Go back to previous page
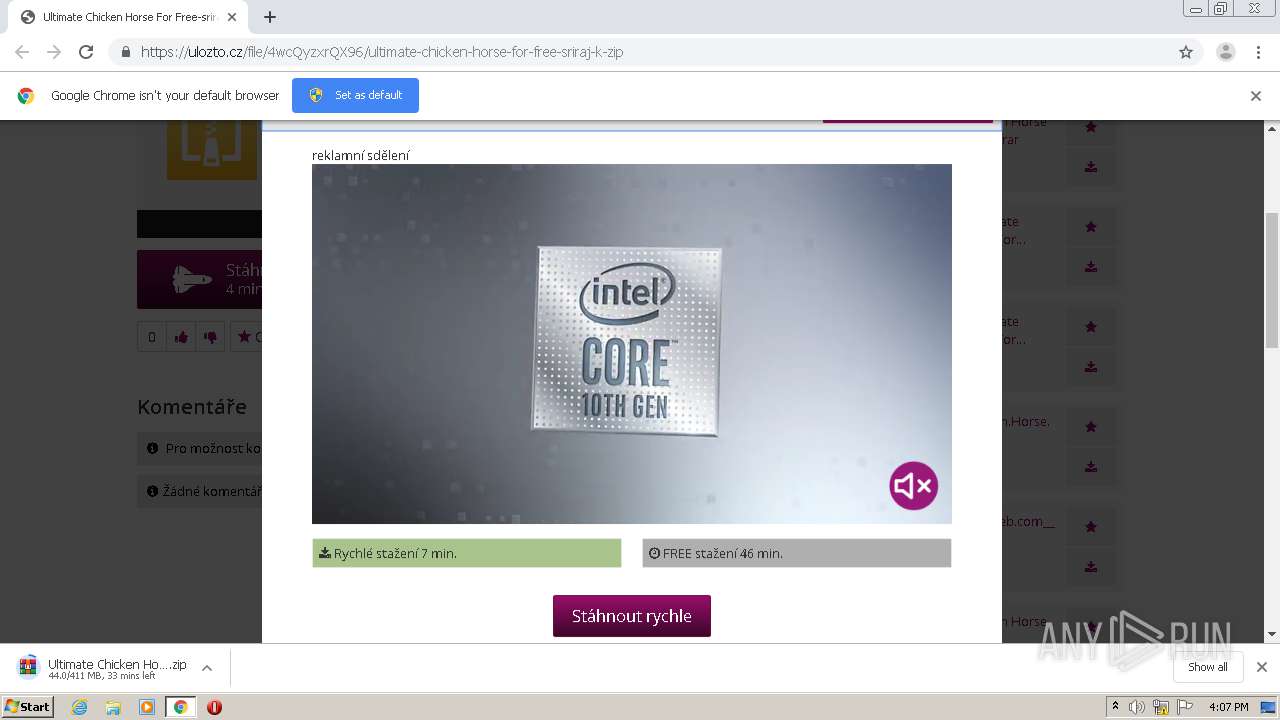The image size is (1280, 720). (x=22, y=52)
